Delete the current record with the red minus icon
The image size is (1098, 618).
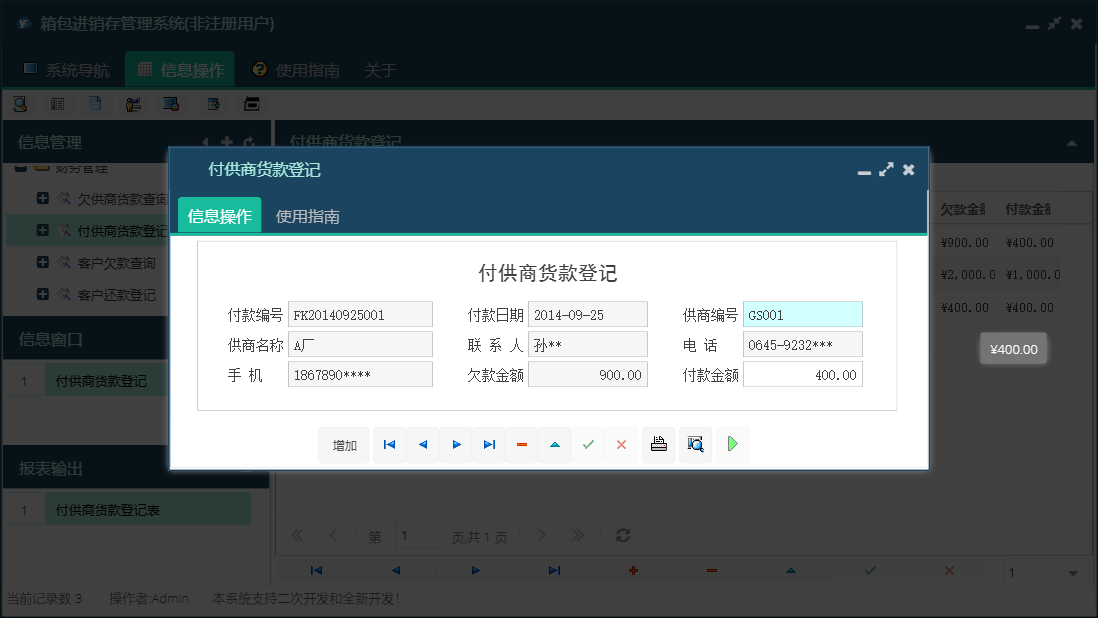[x=521, y=444]
